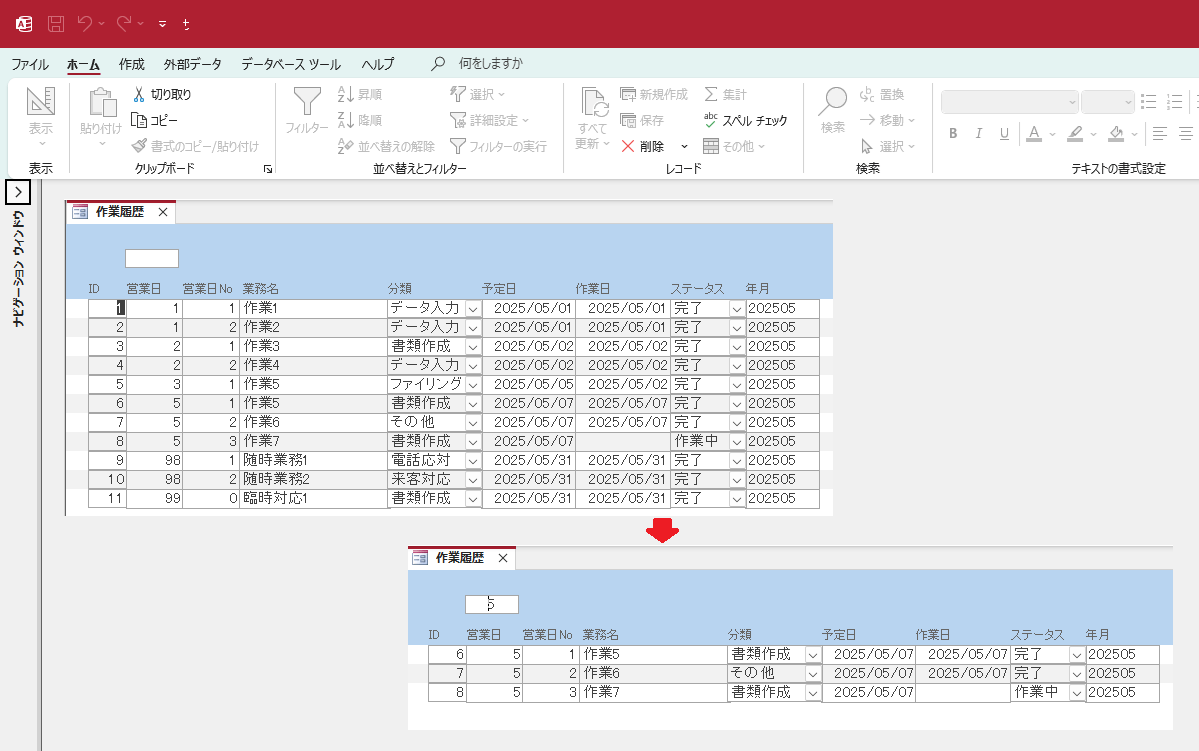This screenshot has width=1199, height=751.
Task: Open 分類 dropdown for 作業1 row
Action: coord(473,309)
